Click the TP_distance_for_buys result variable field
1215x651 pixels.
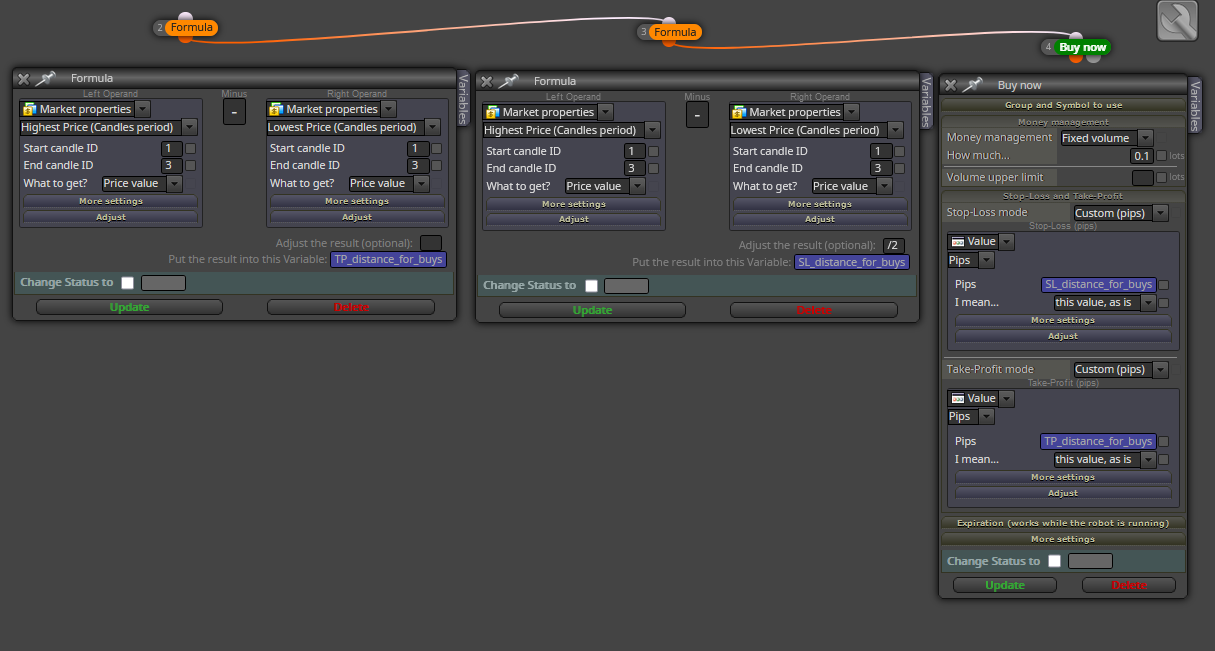(388, 259)
